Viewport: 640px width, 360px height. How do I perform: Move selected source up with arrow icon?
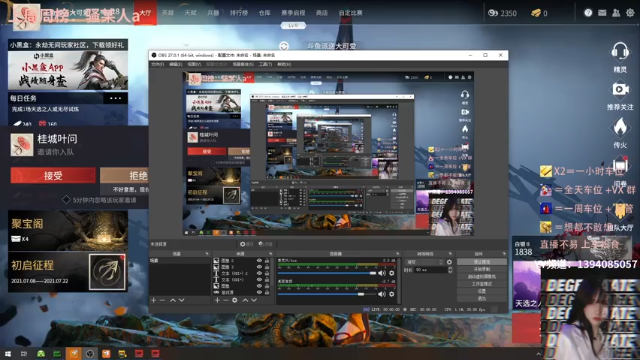245,300
